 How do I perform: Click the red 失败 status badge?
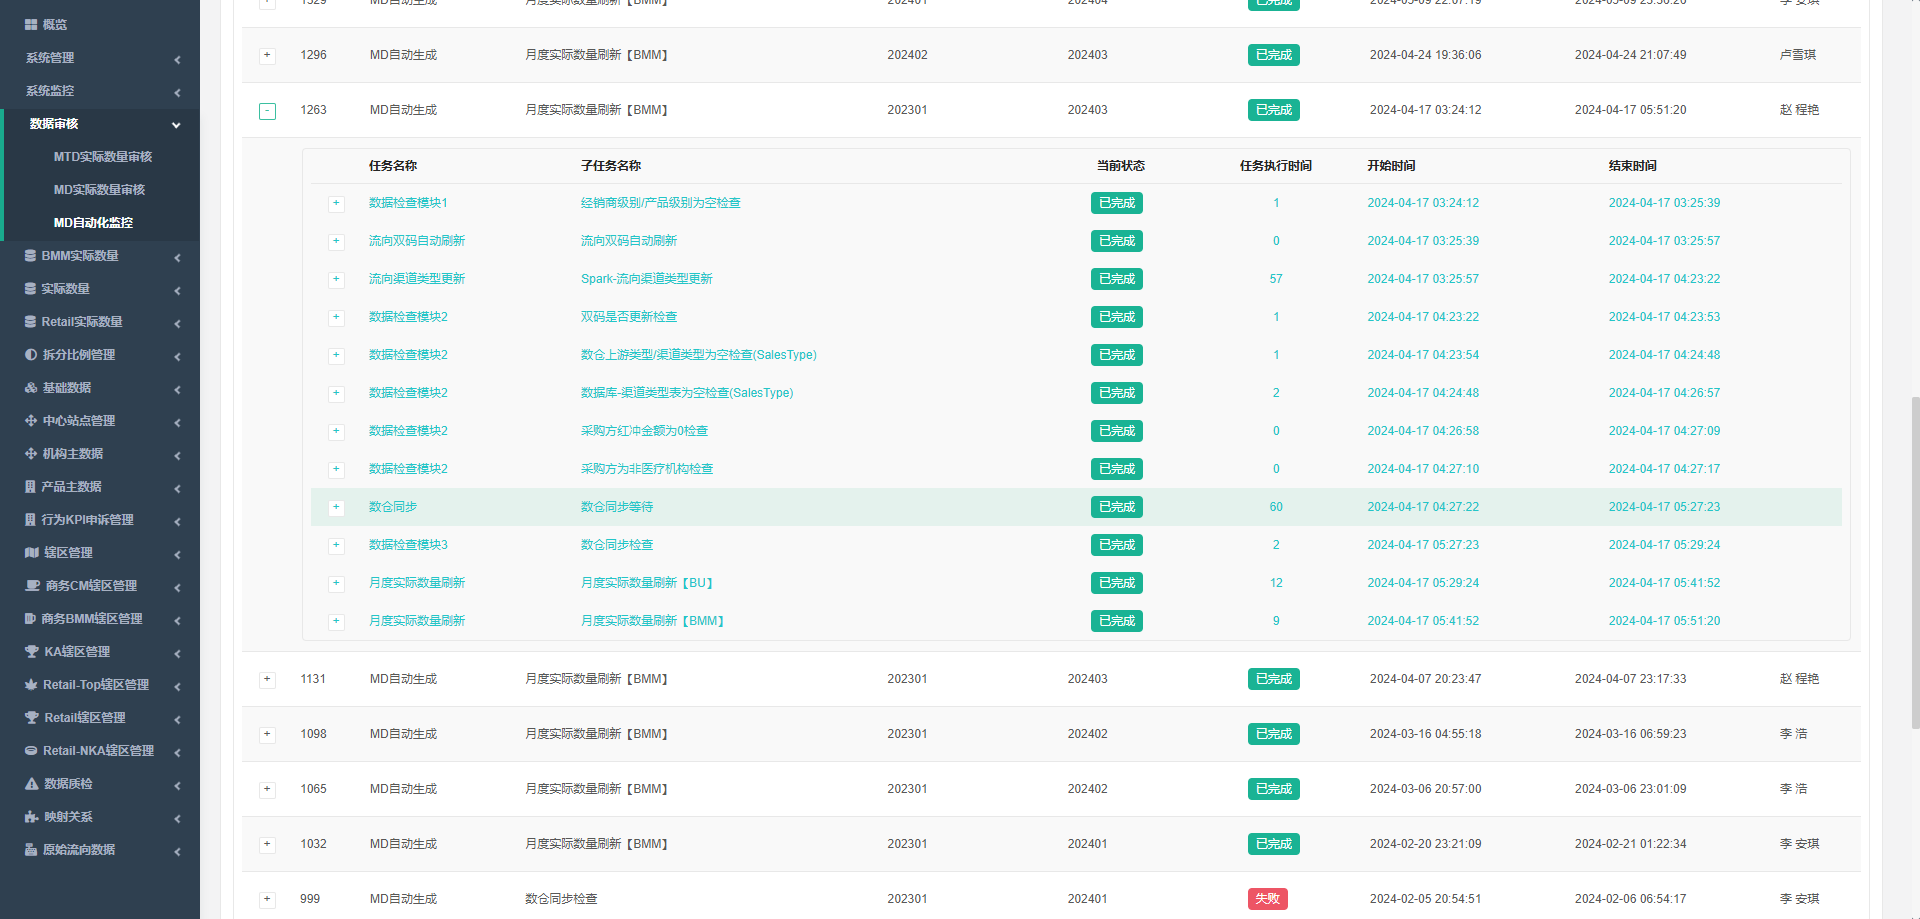click(1267, 899)
